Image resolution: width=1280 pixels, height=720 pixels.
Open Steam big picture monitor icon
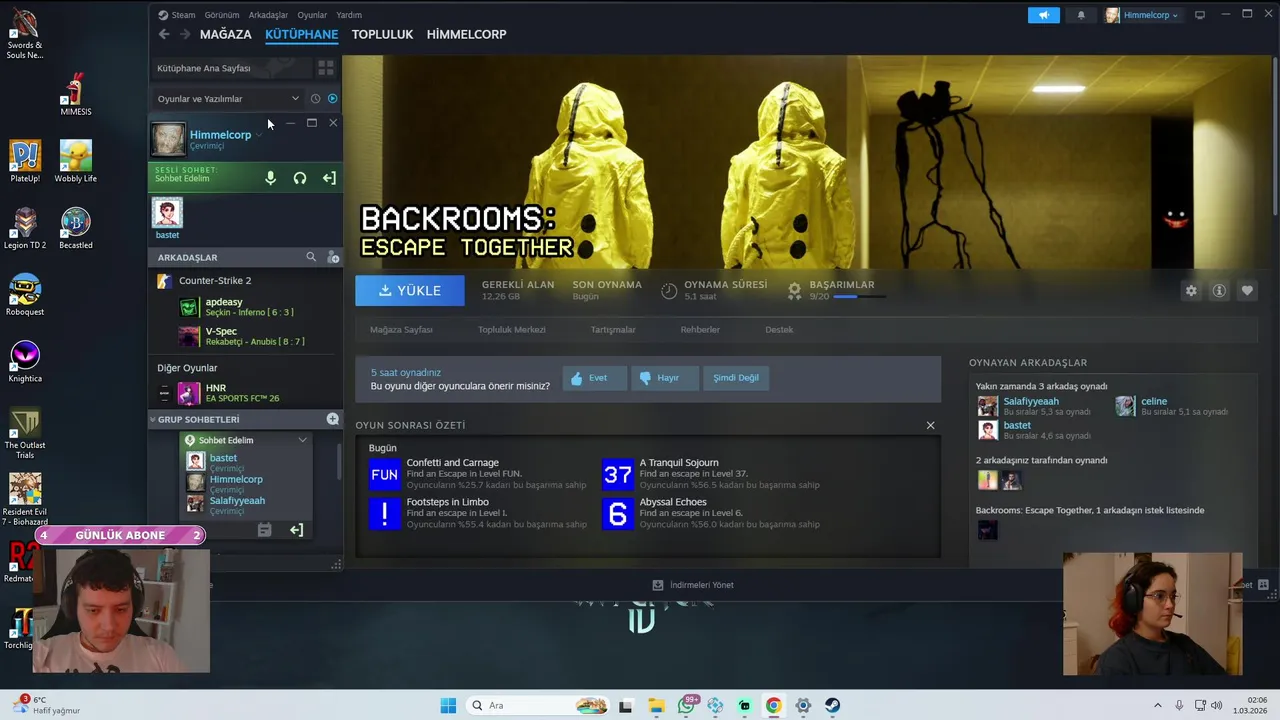click(x=1200, y=15)
